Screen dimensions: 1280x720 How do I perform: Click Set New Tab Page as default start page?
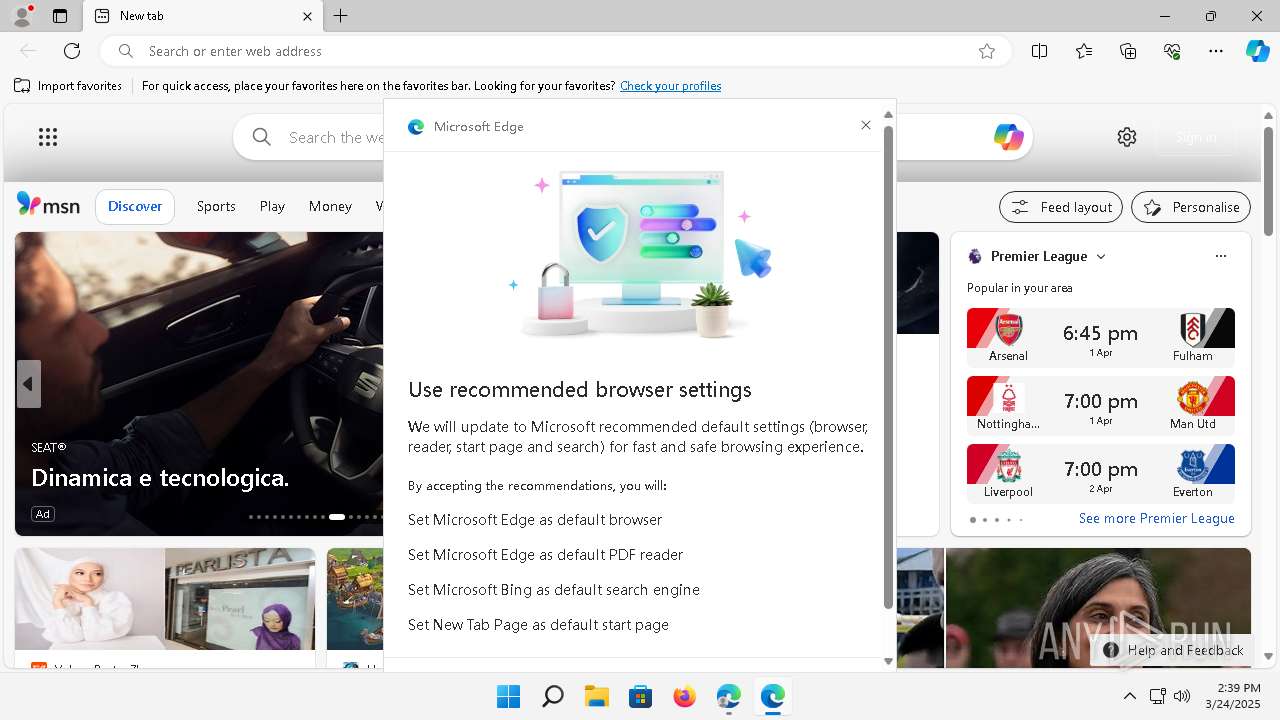tap(538, 625)
